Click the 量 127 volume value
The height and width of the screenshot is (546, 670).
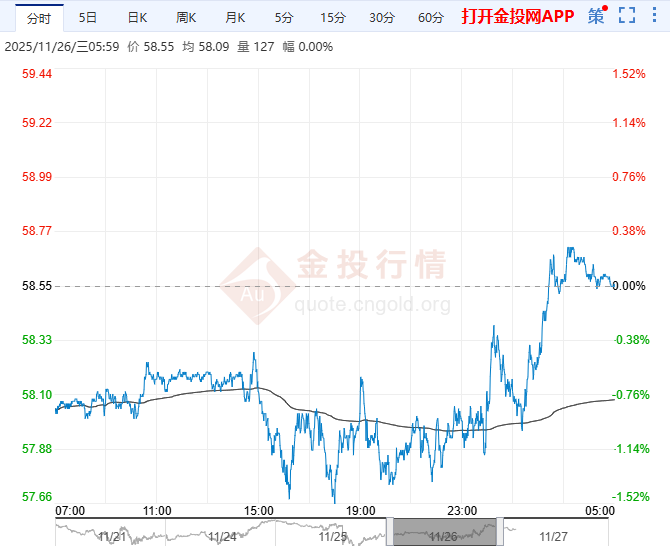[256, 46]
